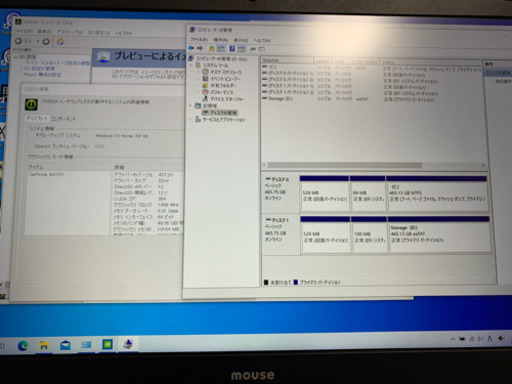Switch to the Components tab in System Information
The height and width of the screenshot is (384, 512).
pos(63,119)
